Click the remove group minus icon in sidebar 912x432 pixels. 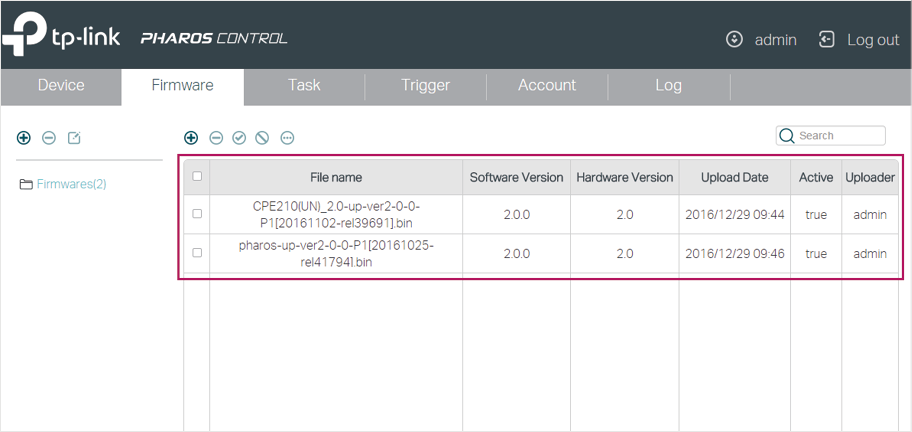49,138
